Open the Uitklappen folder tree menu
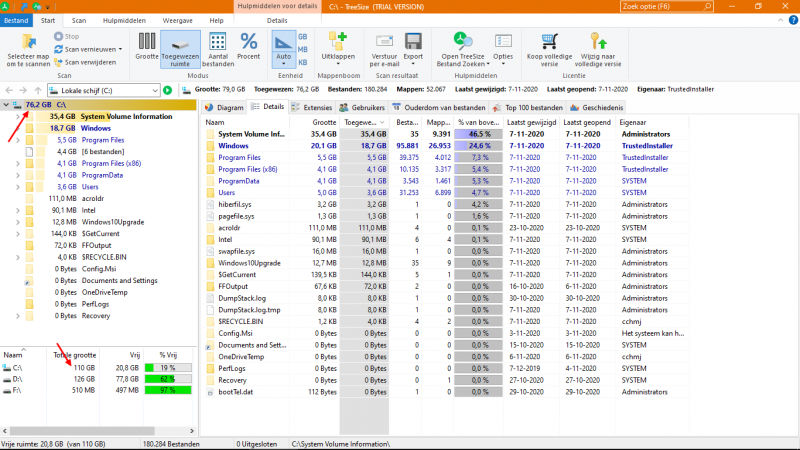This screenshot has width=800, height=450. tap(338, 49)
